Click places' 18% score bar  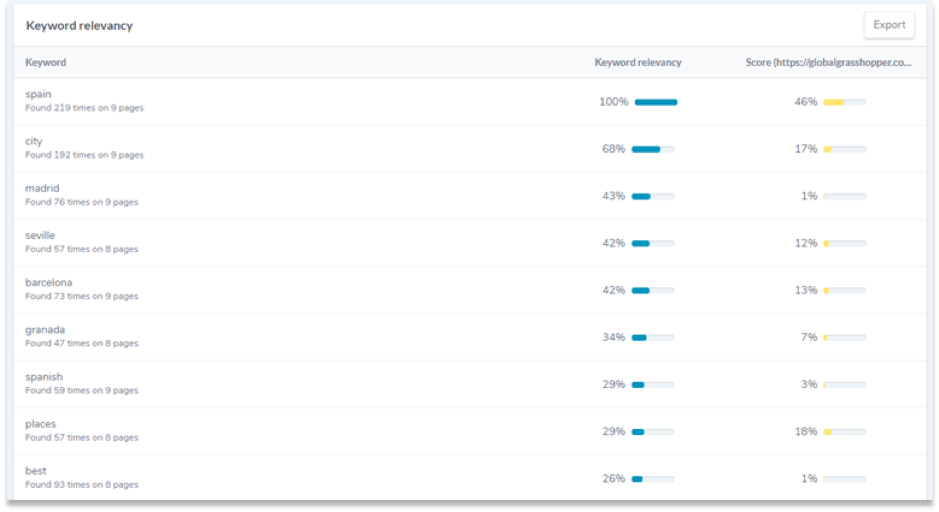pyautogui.click(x=844, y=432)
